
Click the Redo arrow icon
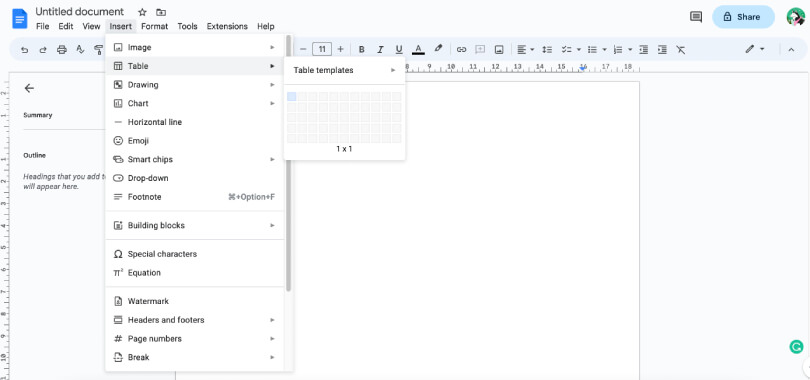point(43,50)
